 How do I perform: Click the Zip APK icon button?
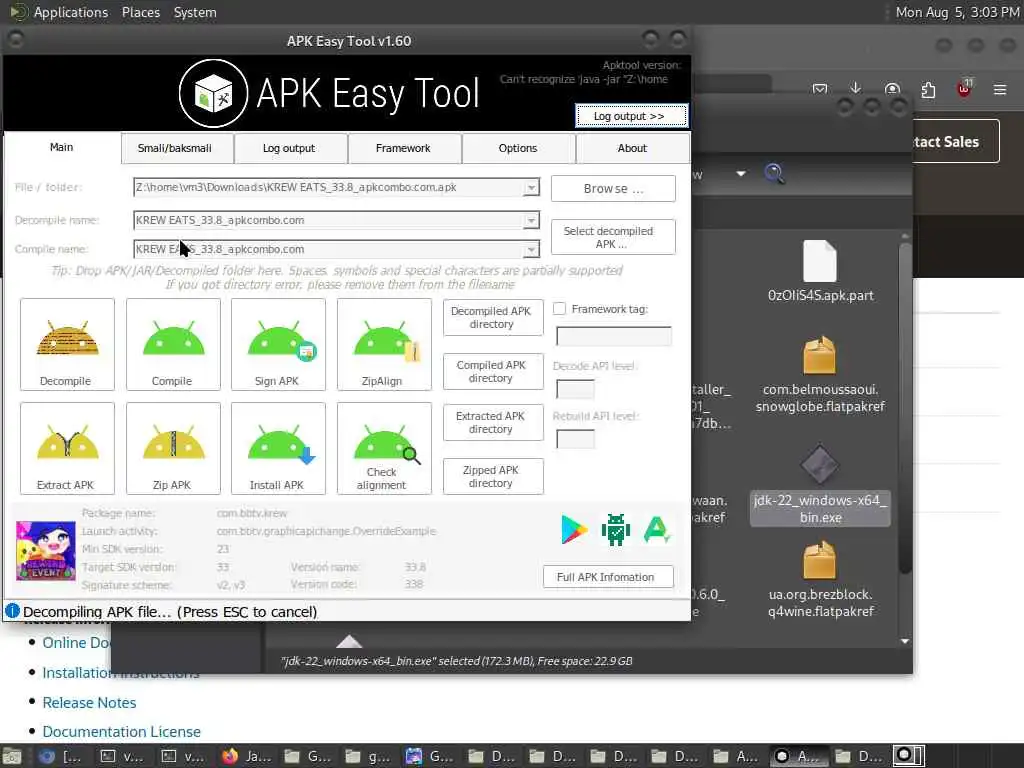pos(173,449)
